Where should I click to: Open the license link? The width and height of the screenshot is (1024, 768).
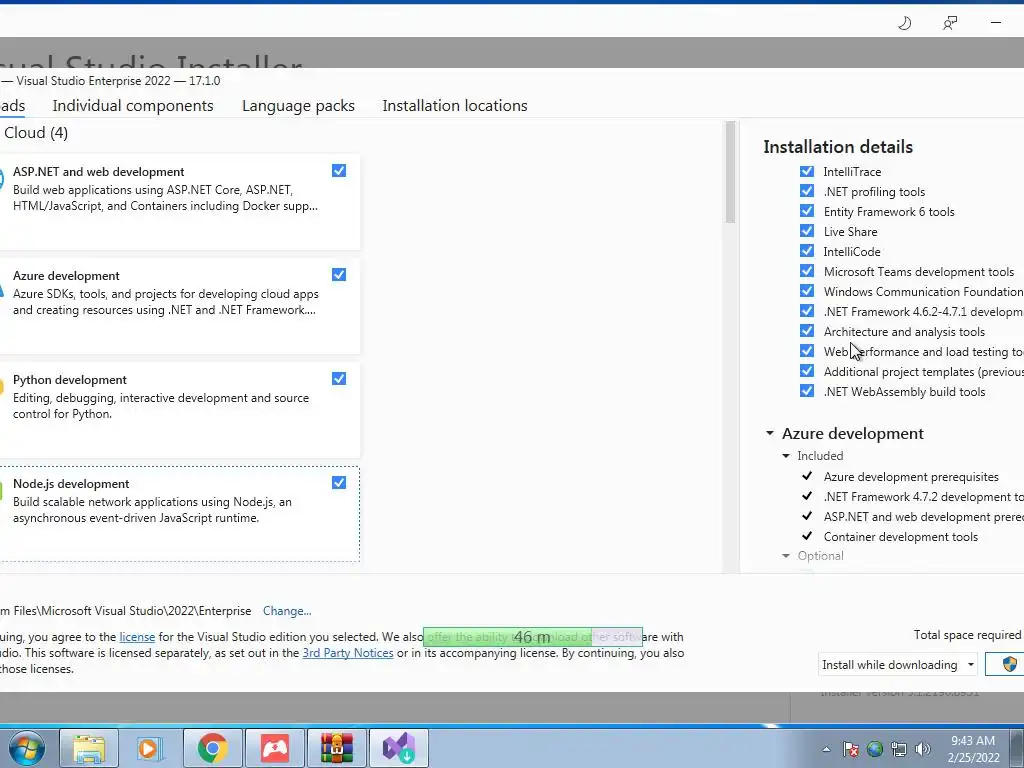[137, 637]
